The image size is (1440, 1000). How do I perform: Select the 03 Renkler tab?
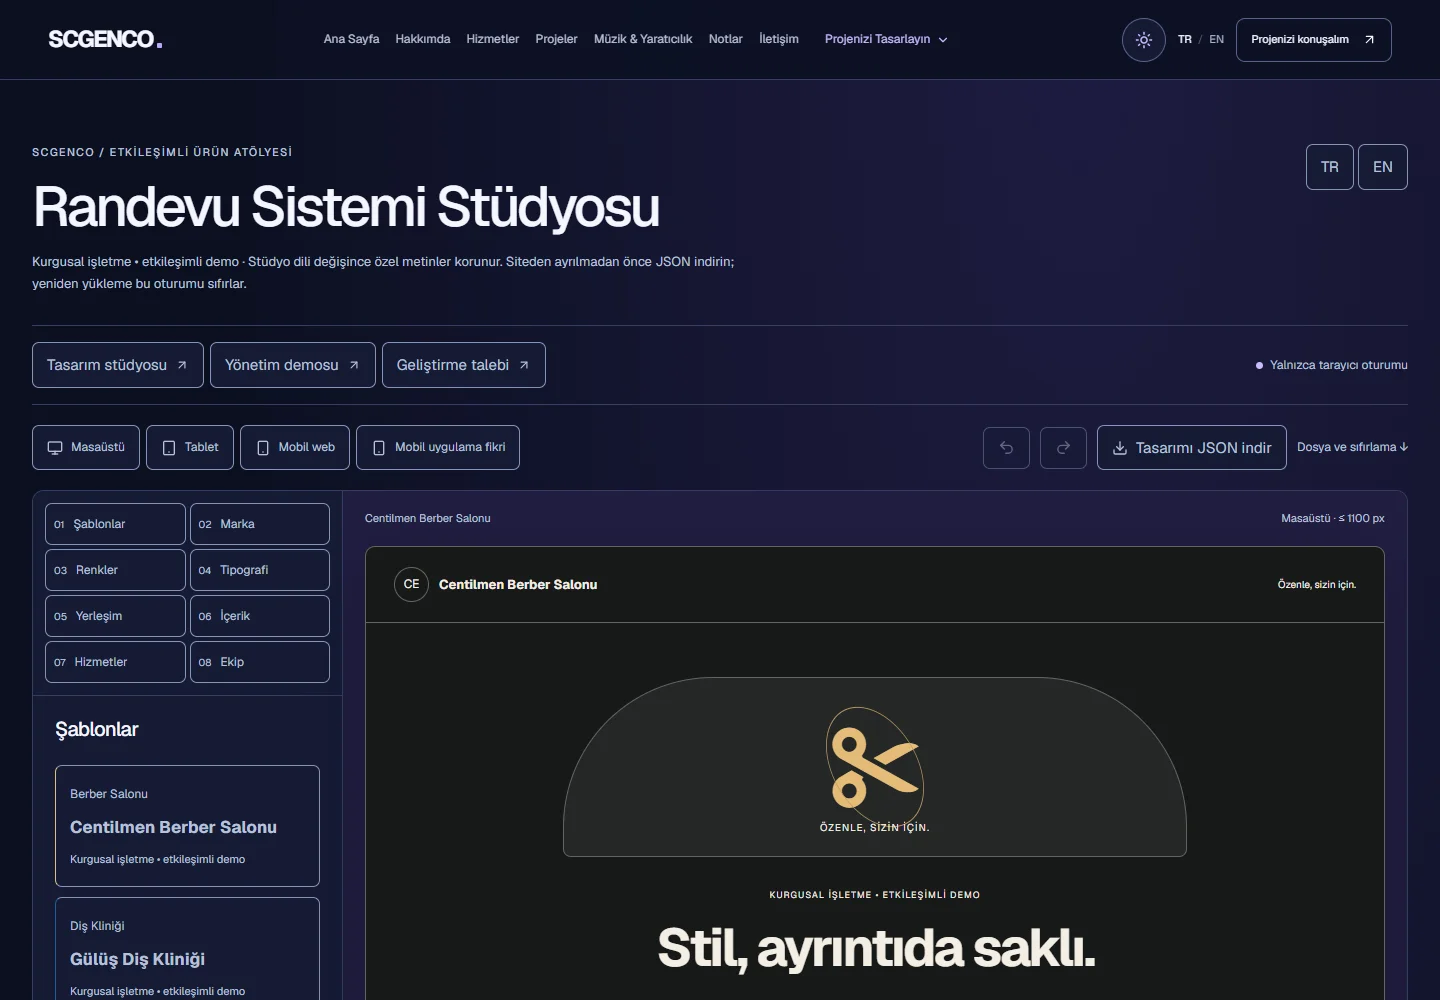[115, 570]
